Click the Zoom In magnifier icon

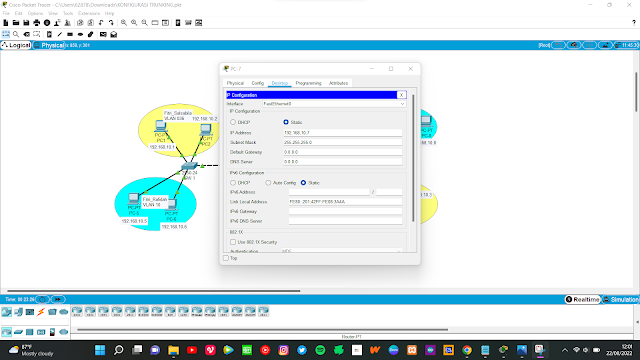coord(124,23)
